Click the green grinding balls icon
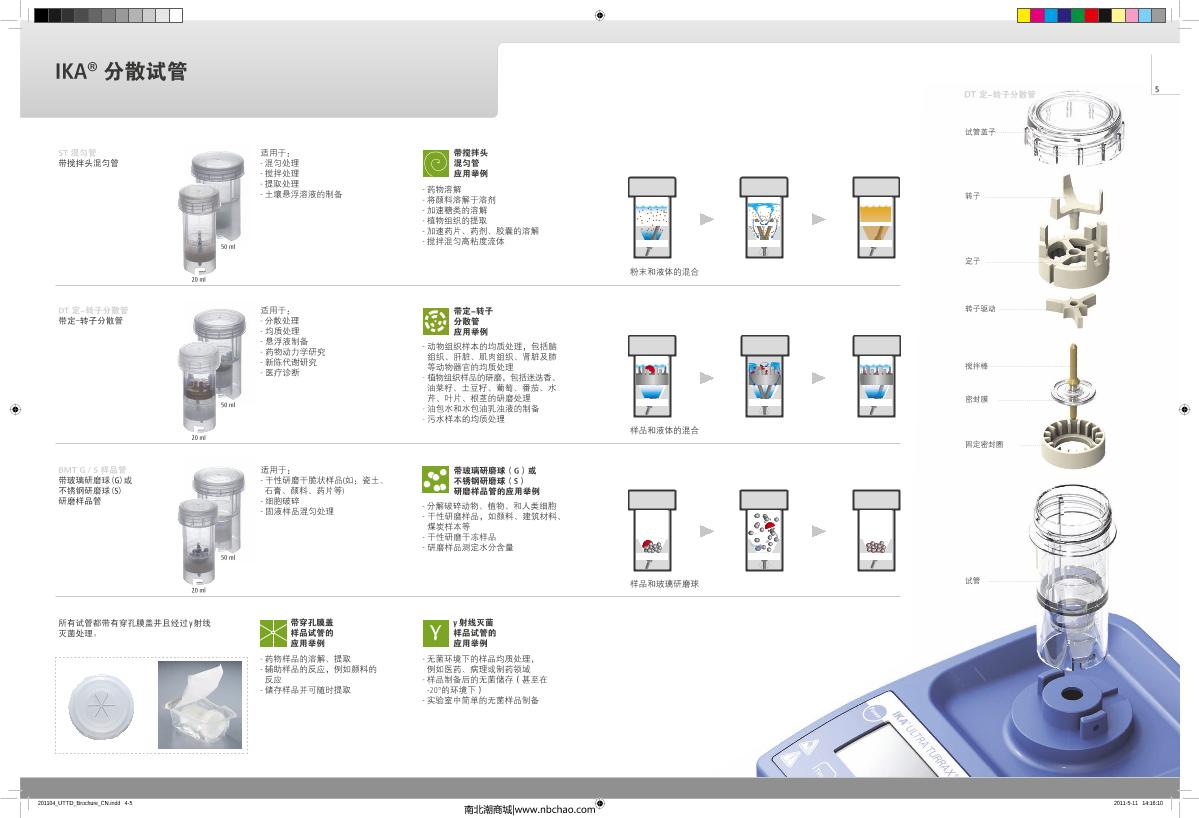This screenshot has width=1199, height=818. (435, 480)
